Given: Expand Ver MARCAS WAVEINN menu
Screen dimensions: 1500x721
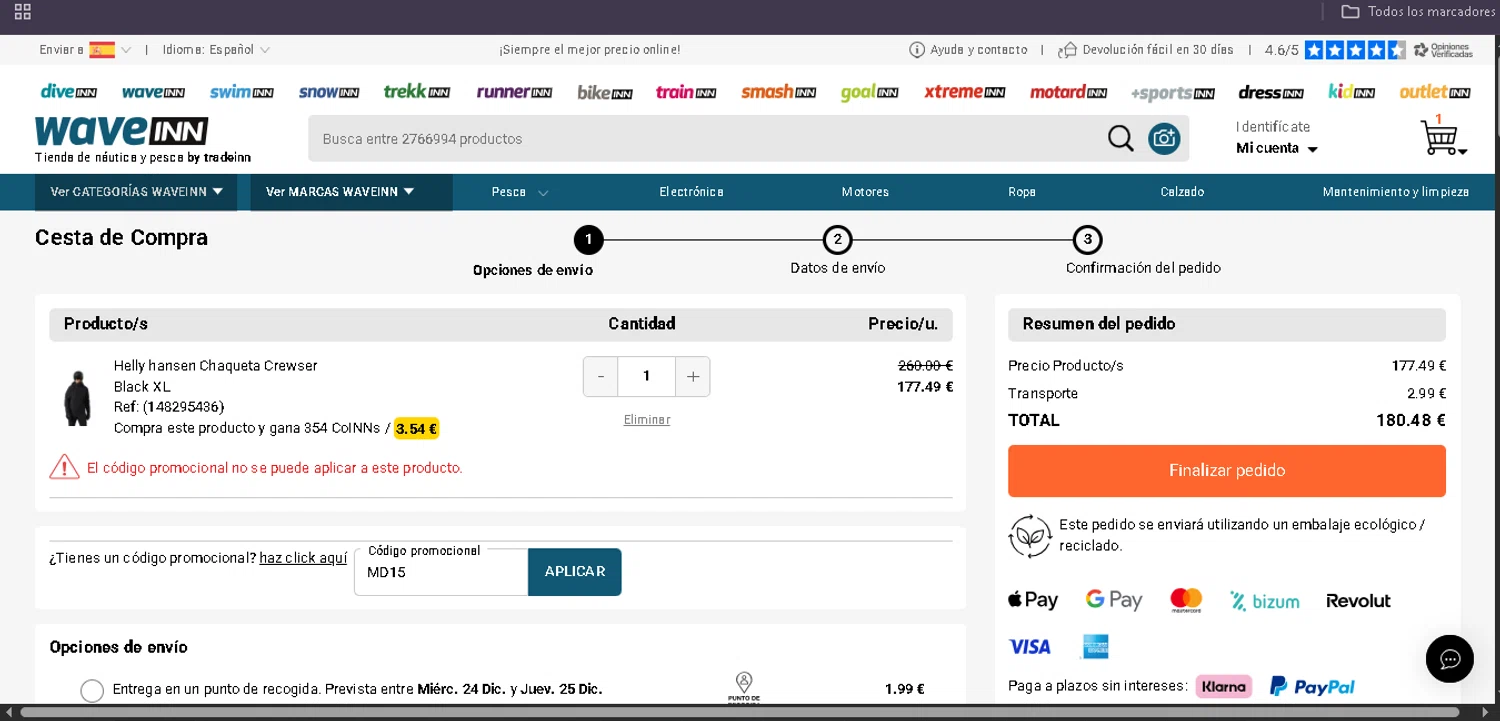Looking at the screenshot, I should click(351, 192).
